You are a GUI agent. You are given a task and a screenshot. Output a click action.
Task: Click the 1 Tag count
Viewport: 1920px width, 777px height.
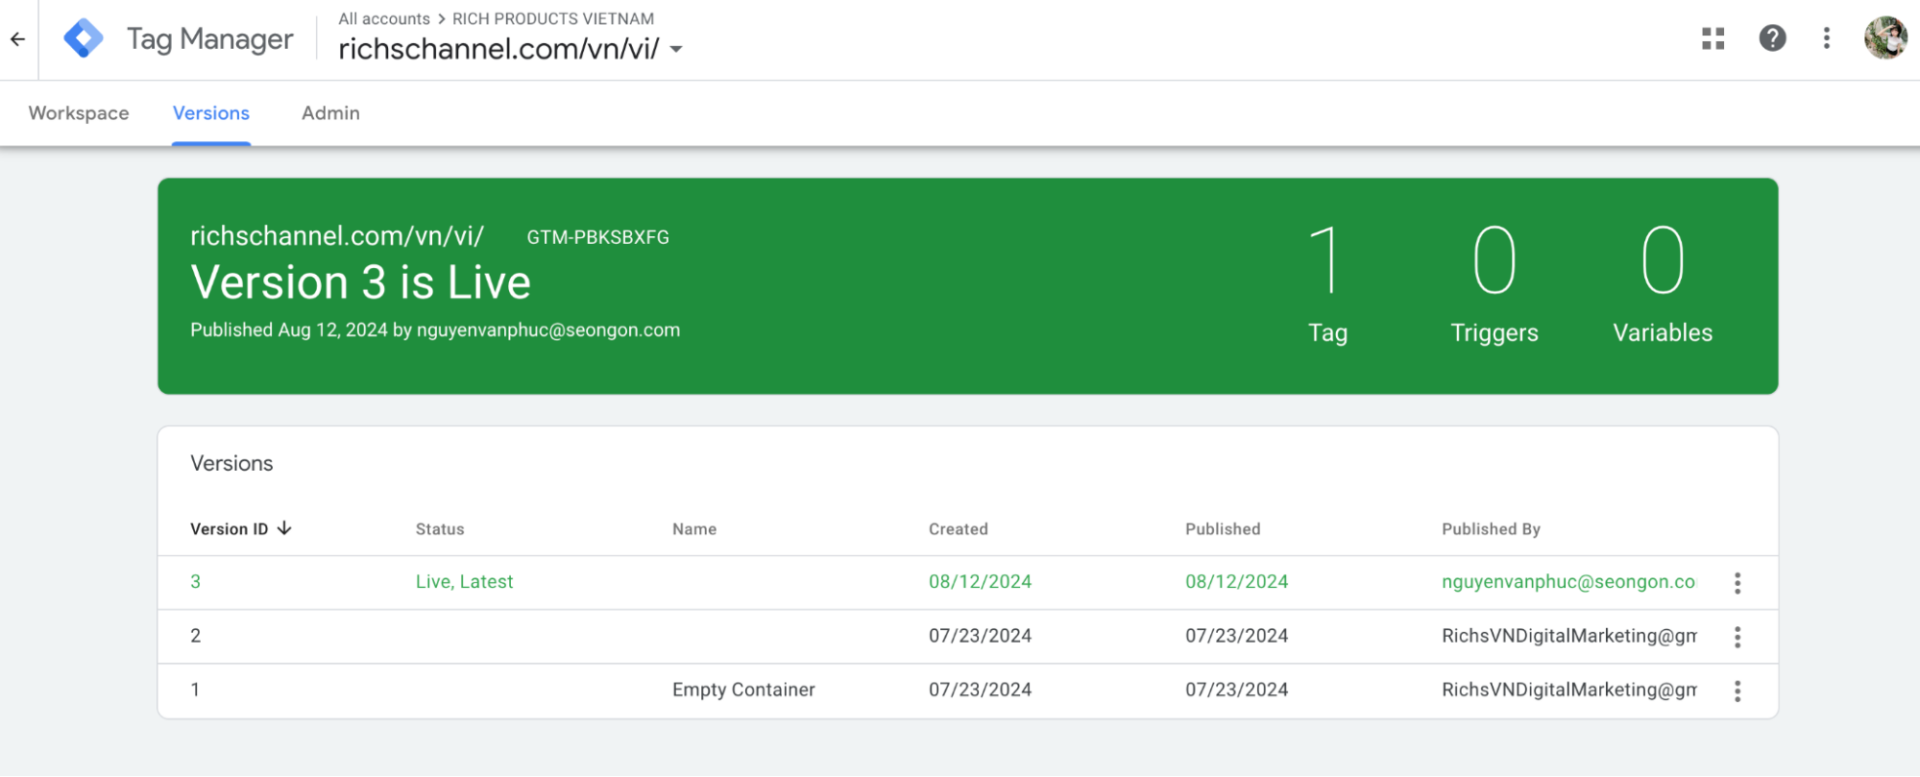pos(1327,284)
